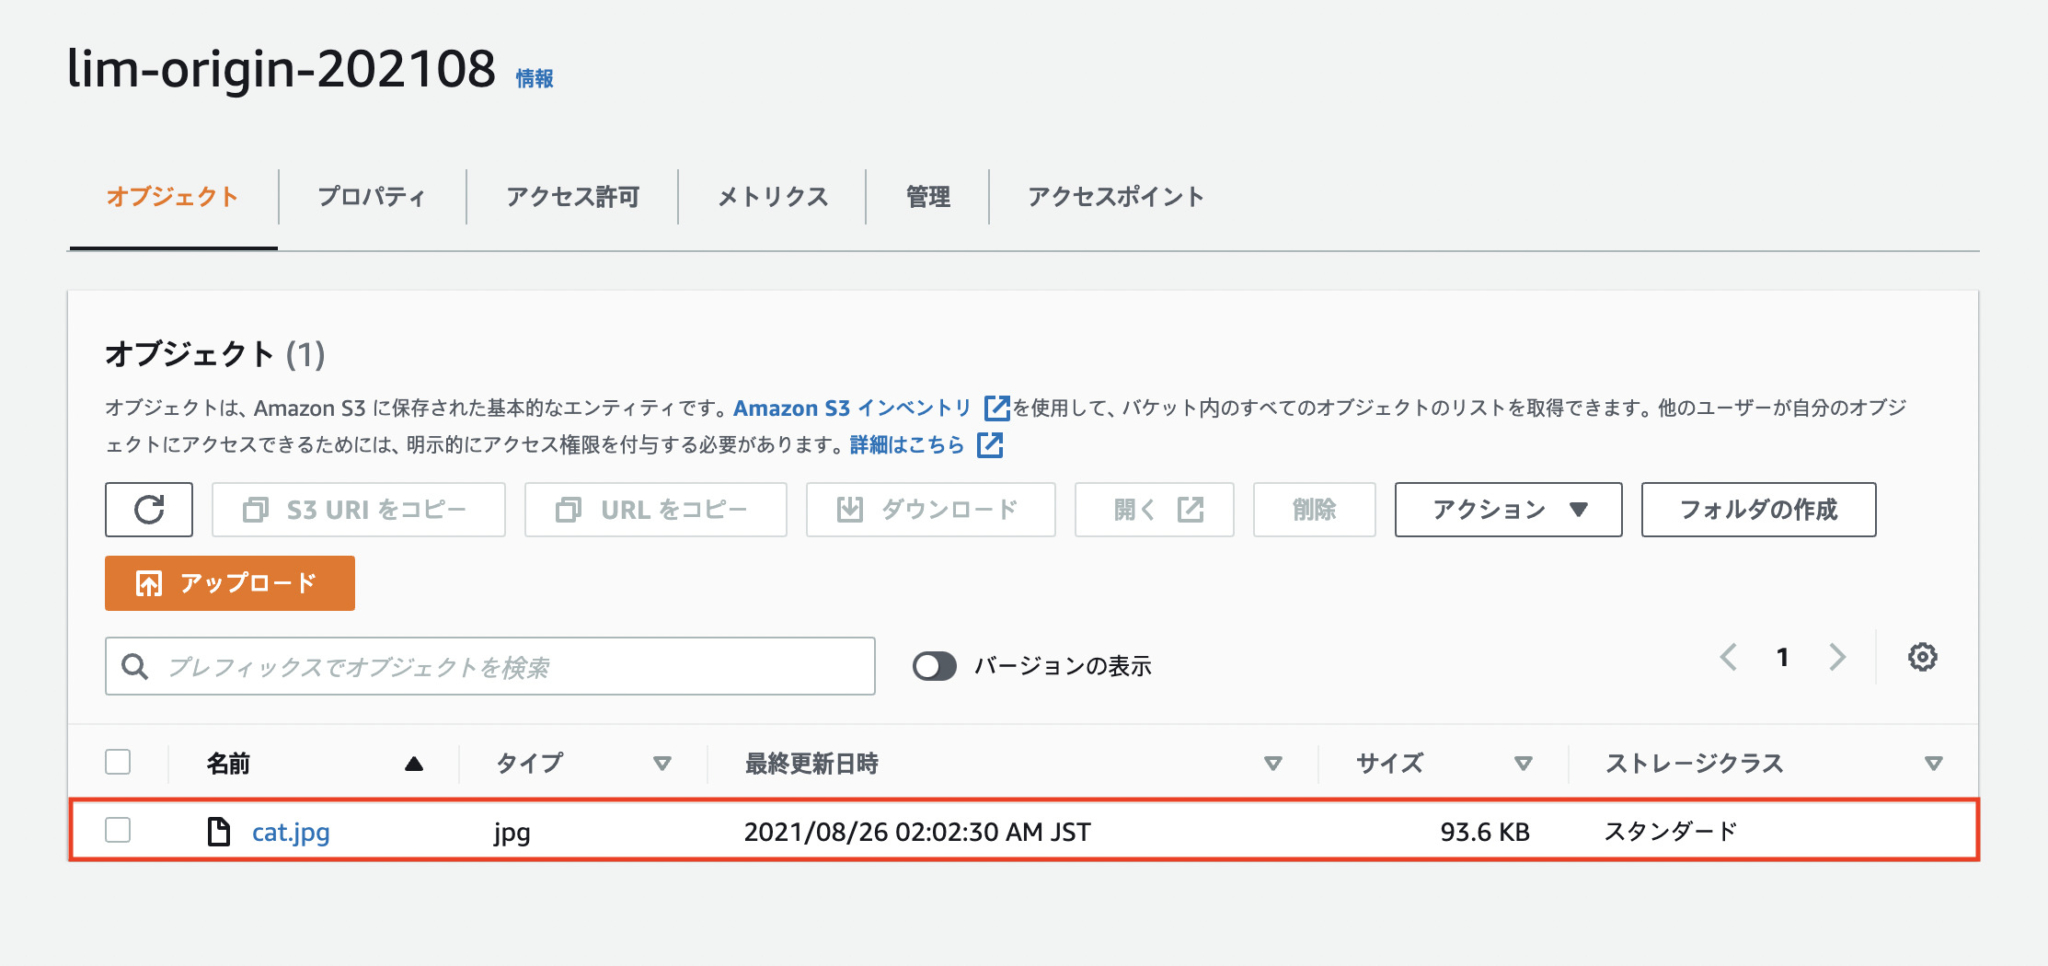Select all objects via header checkbox
The height and width of the screenshot is (966, 2048).
117,762
